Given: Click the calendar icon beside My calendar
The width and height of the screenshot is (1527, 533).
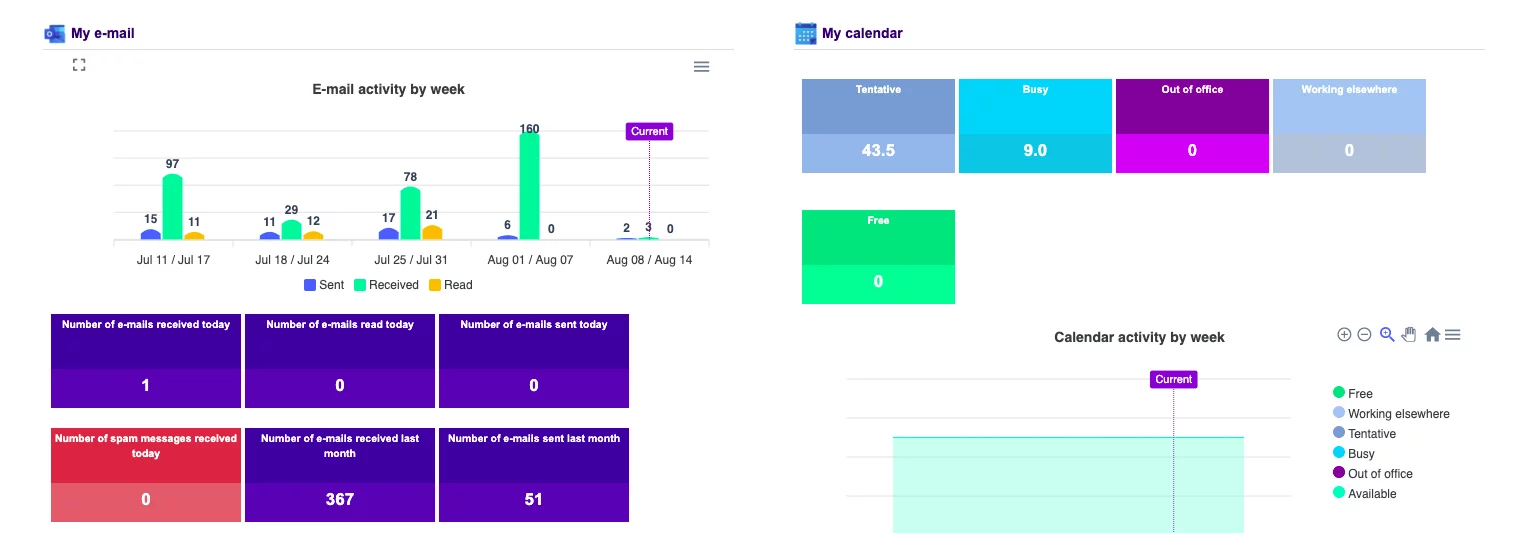Looking at the screenshot, I should click(x=806, y=33).
